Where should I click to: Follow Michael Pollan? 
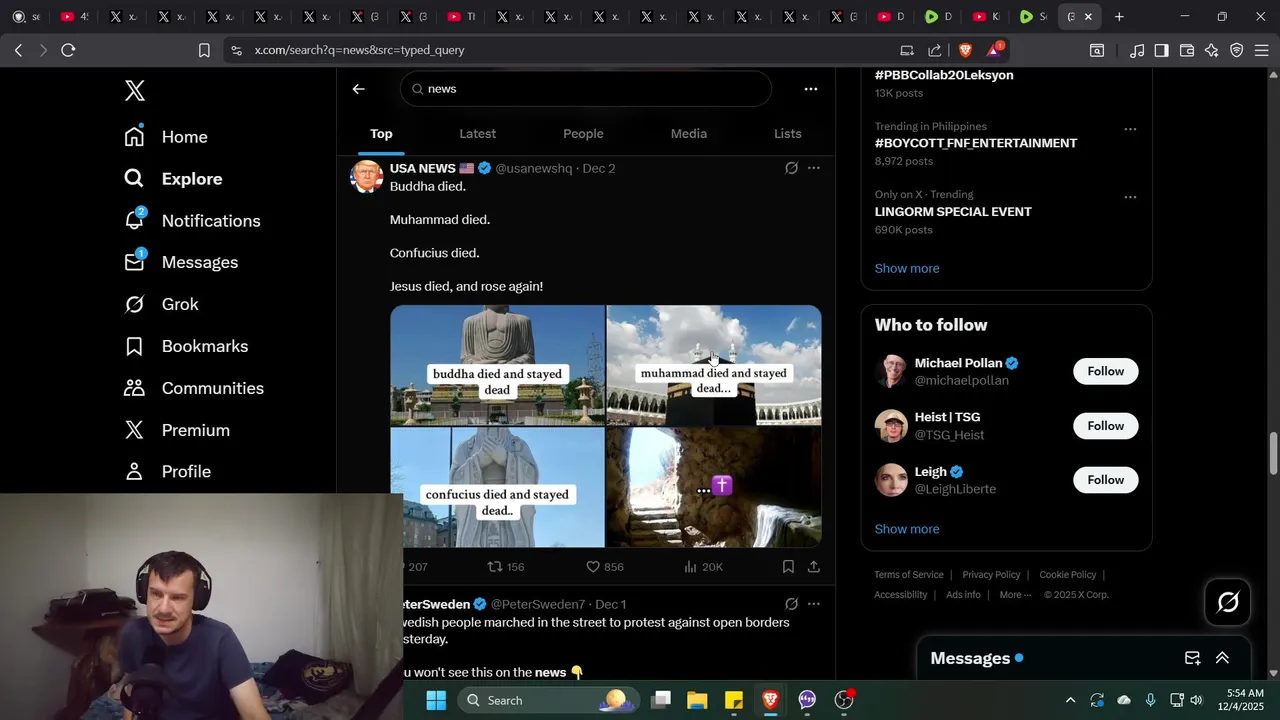(1105, 372)
